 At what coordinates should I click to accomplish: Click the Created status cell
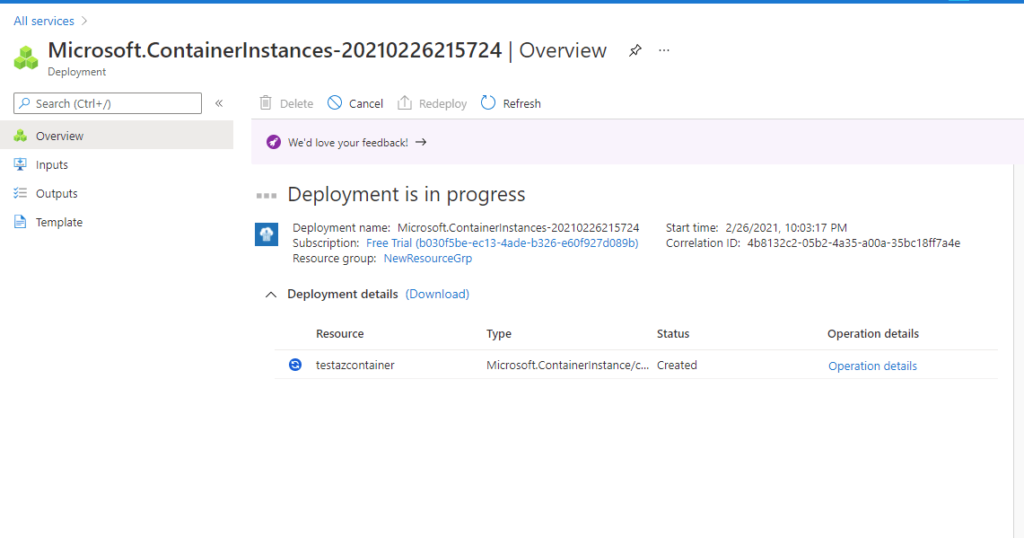coord(677,365)
